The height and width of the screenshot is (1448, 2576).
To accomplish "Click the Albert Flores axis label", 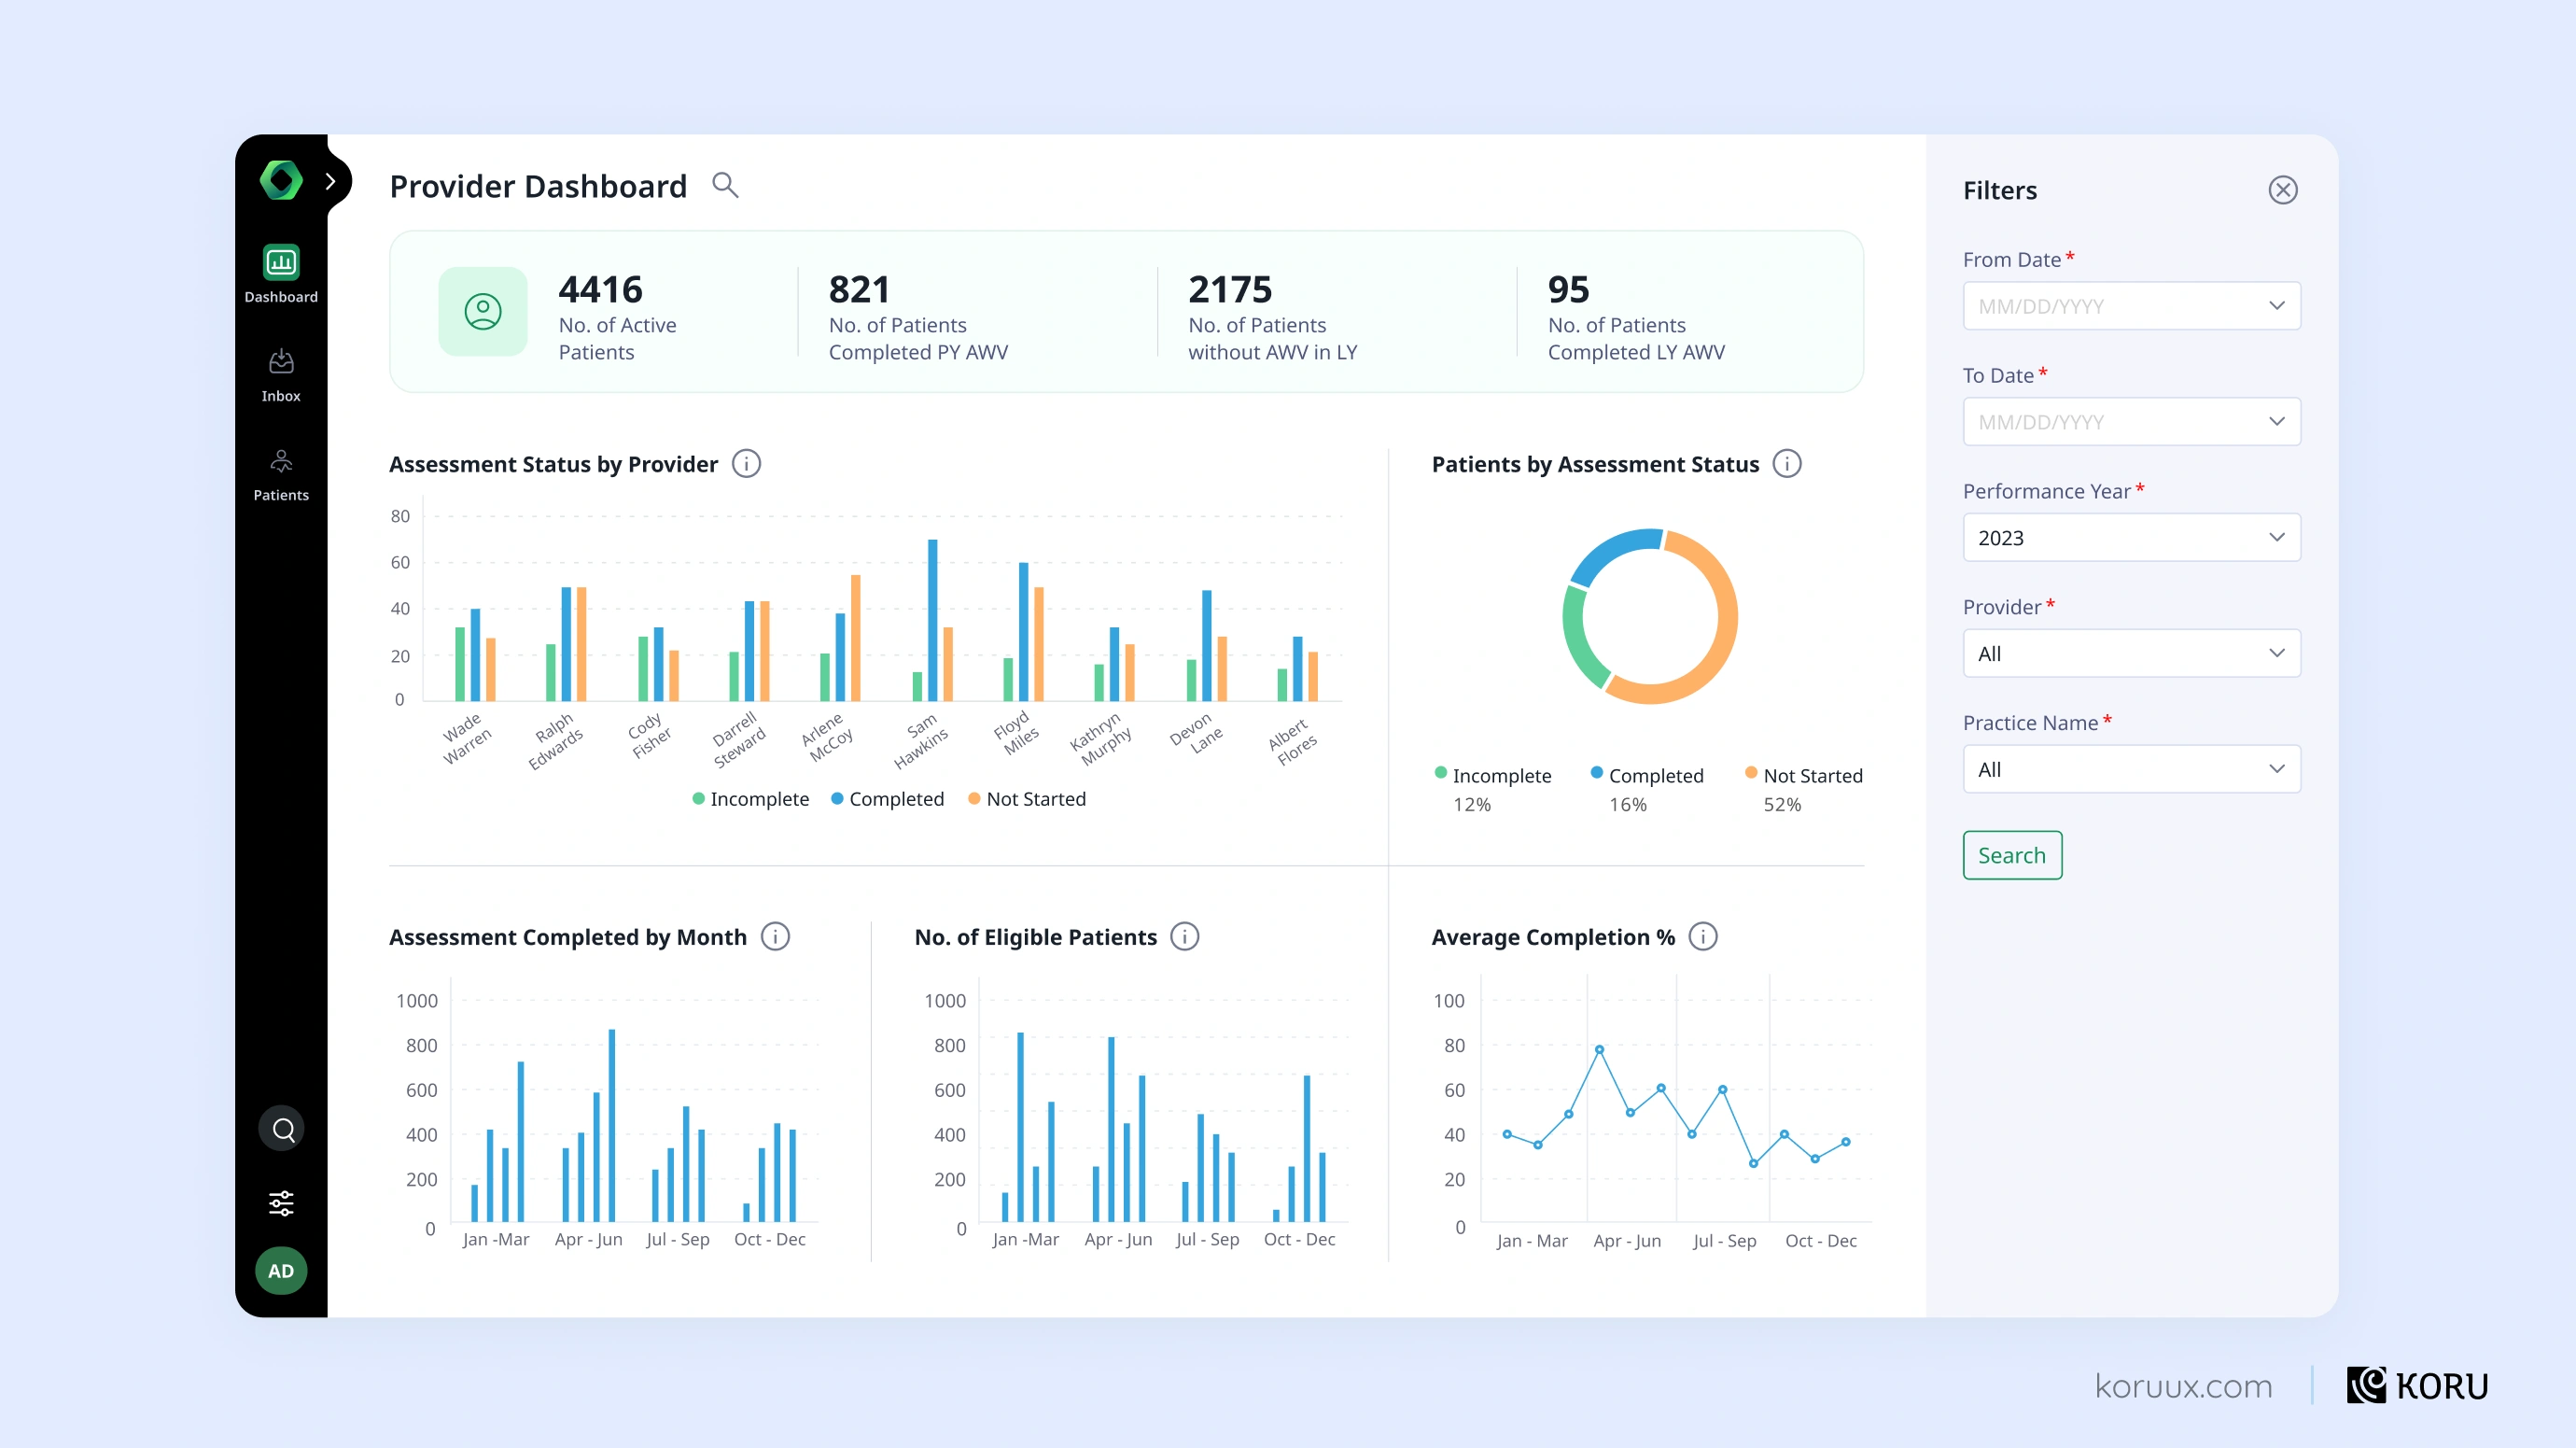I will [x=1292, y=742].
